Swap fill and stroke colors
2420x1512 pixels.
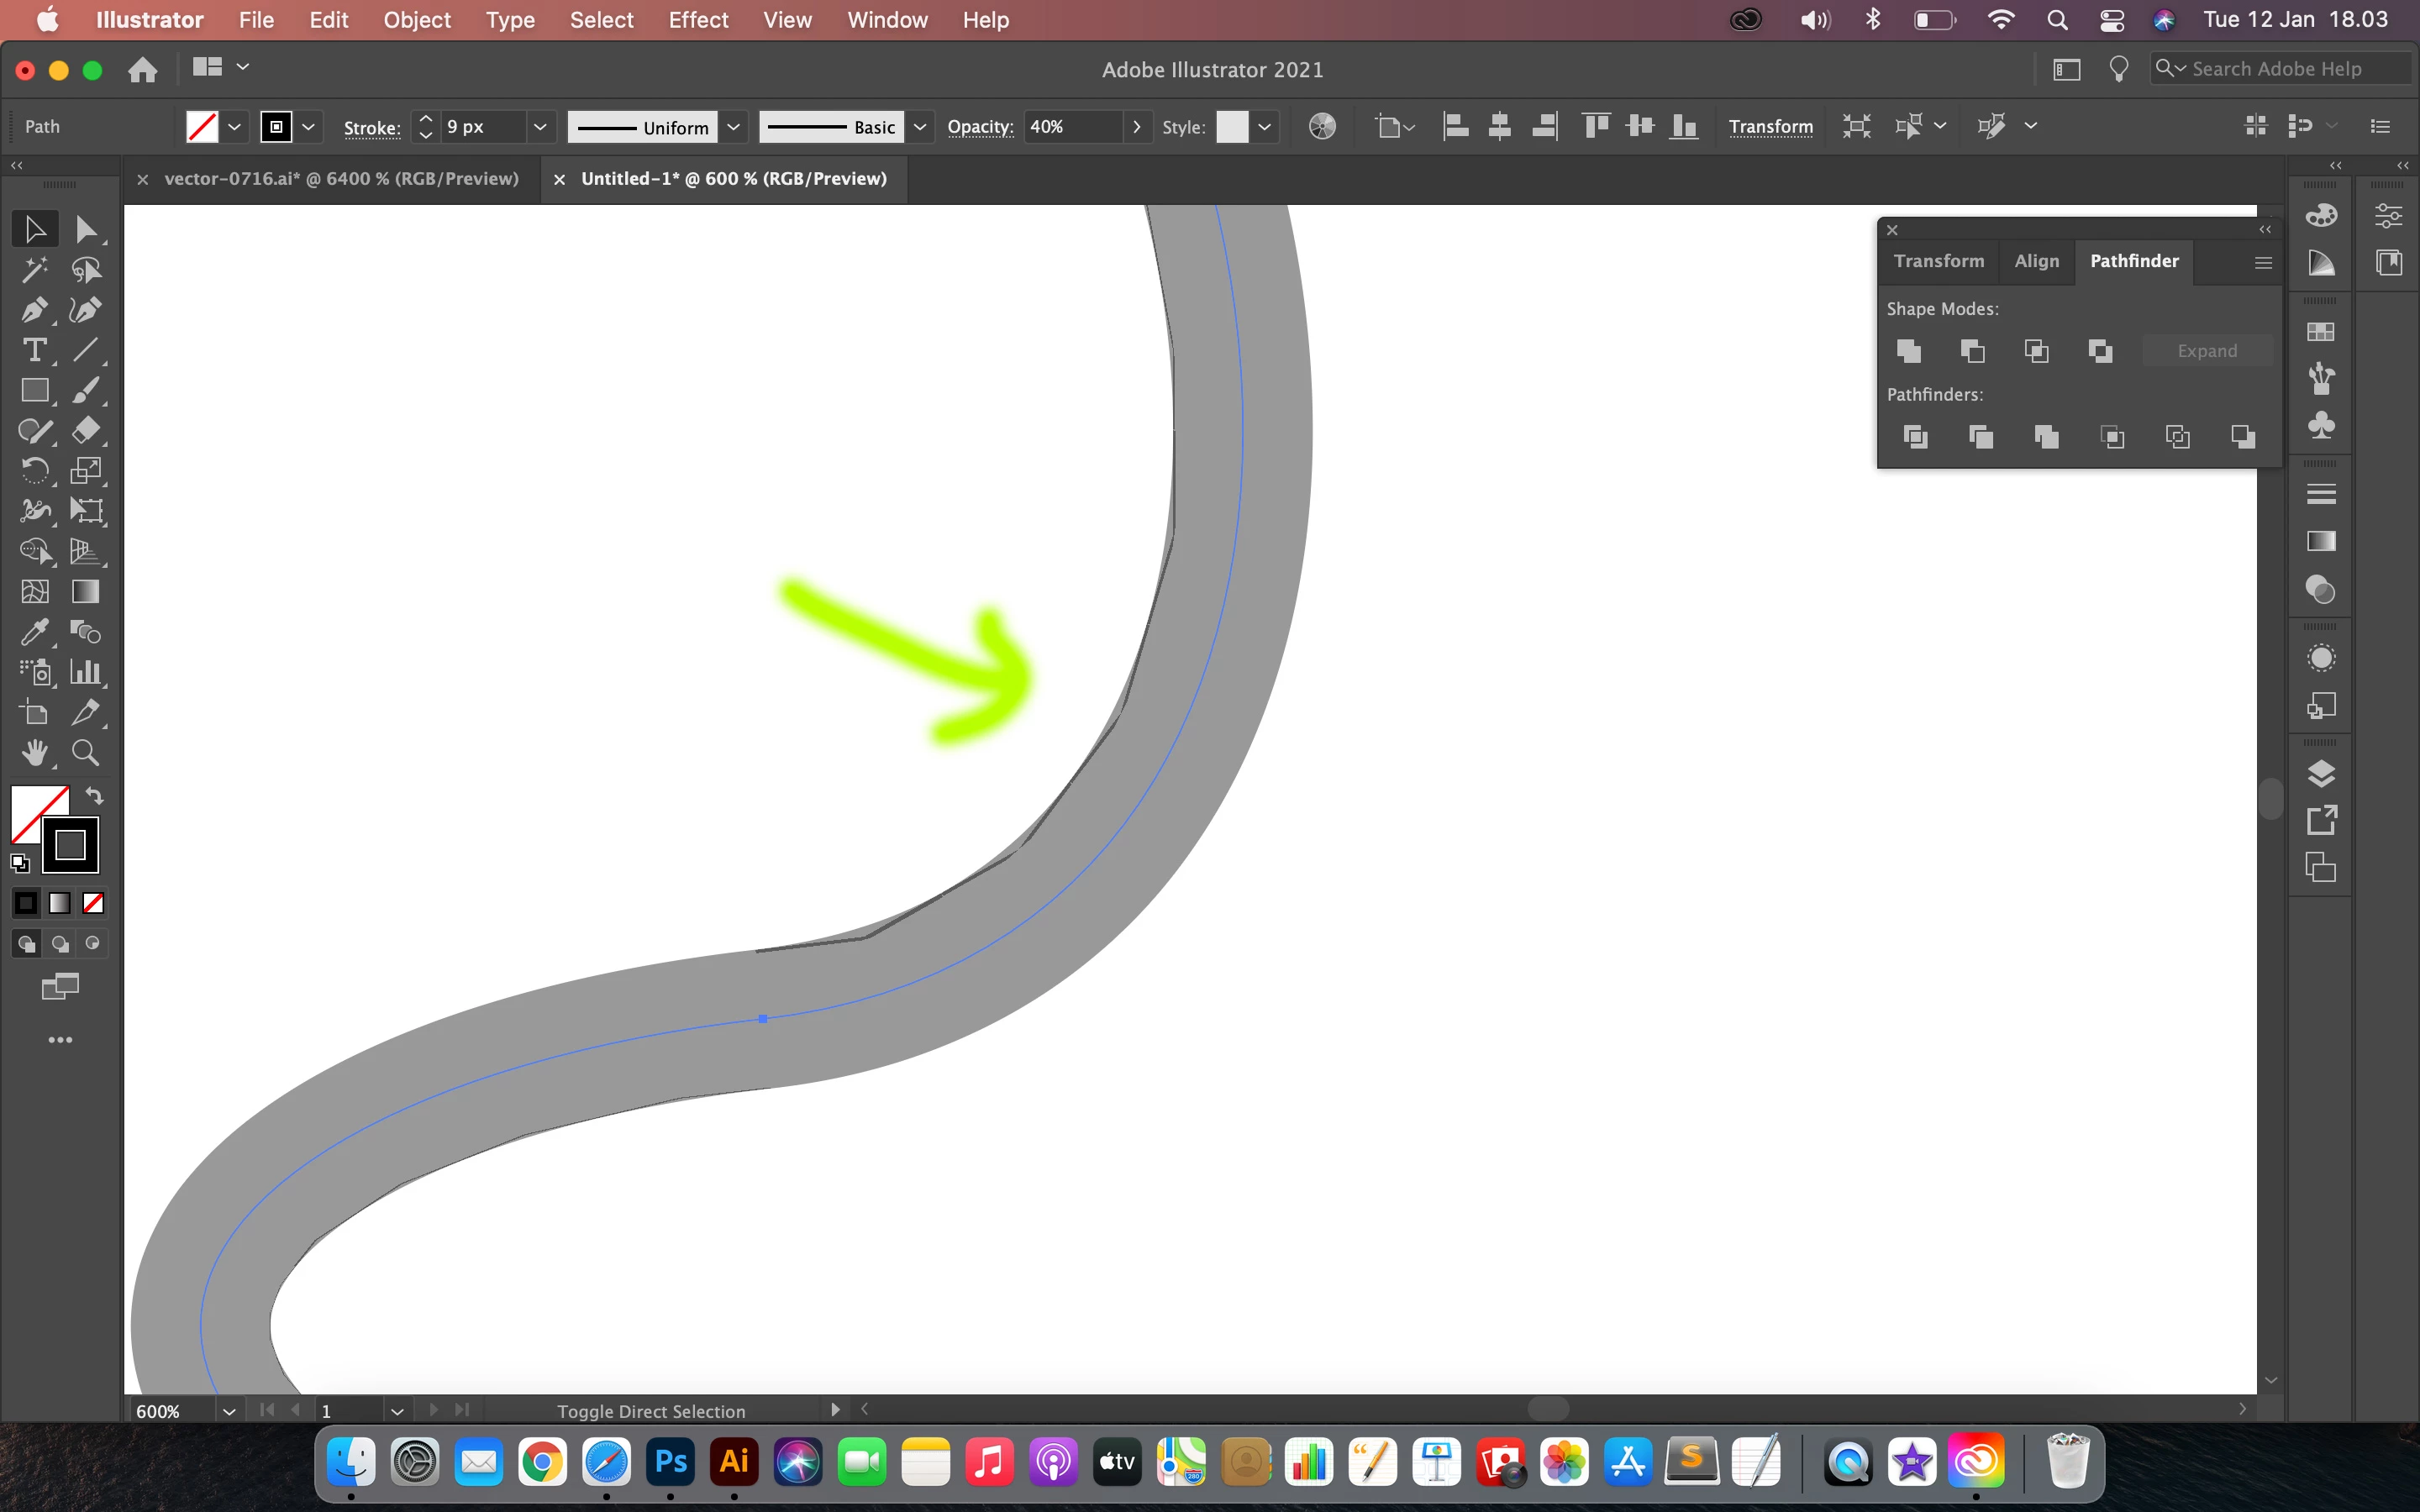94,796
